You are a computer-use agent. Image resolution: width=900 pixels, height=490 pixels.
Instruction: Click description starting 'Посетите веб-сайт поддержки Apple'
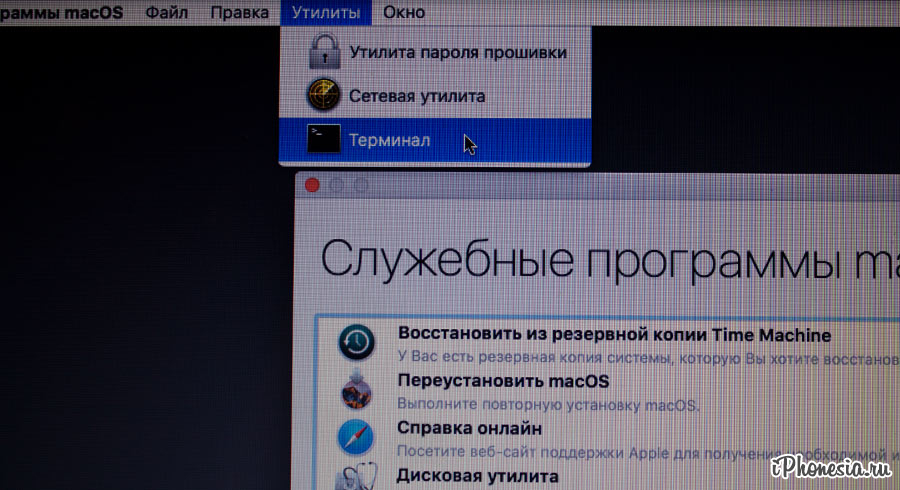pos(649,452)
